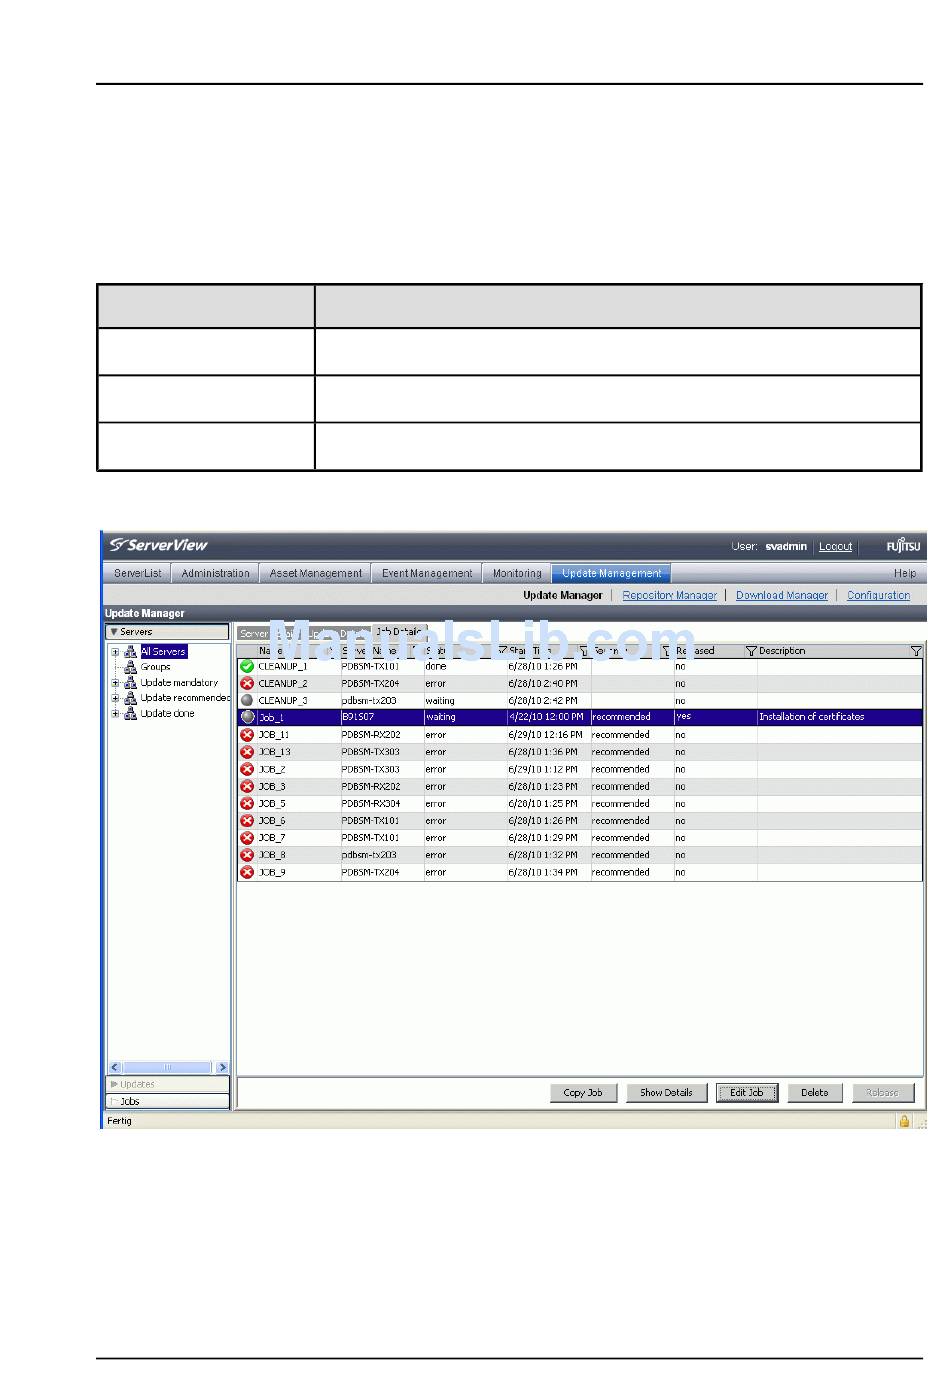Viewport: 950px width, 1391px height.
Task: Open the Administration menu tab
Action: pos(215,573)
